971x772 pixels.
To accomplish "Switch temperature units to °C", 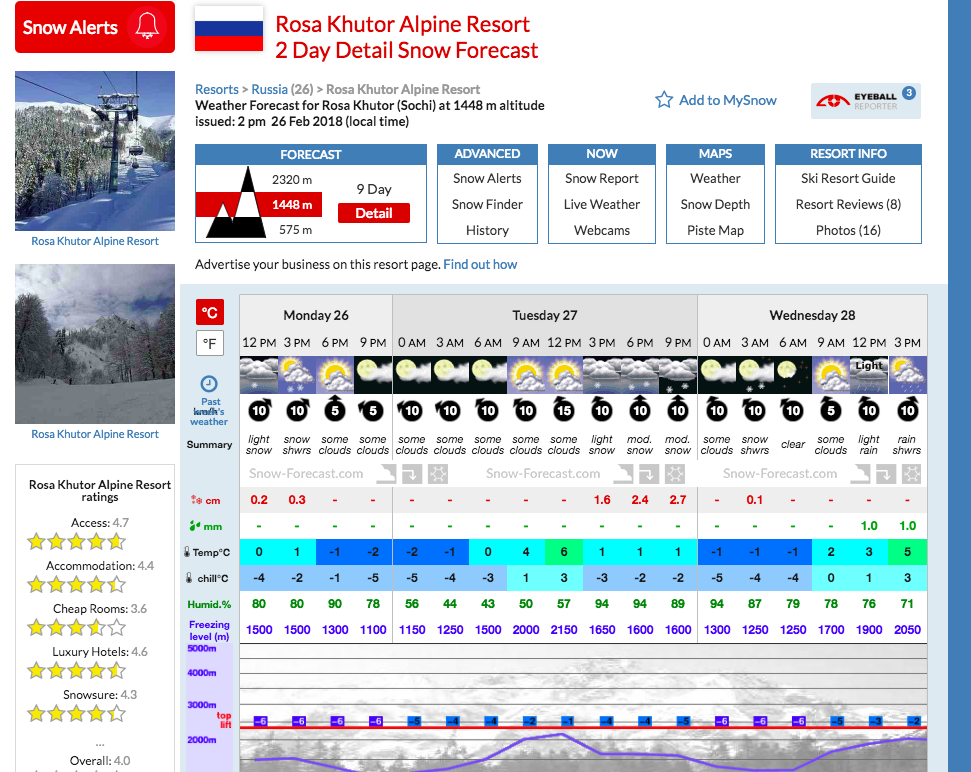I will tap(210, 312).
